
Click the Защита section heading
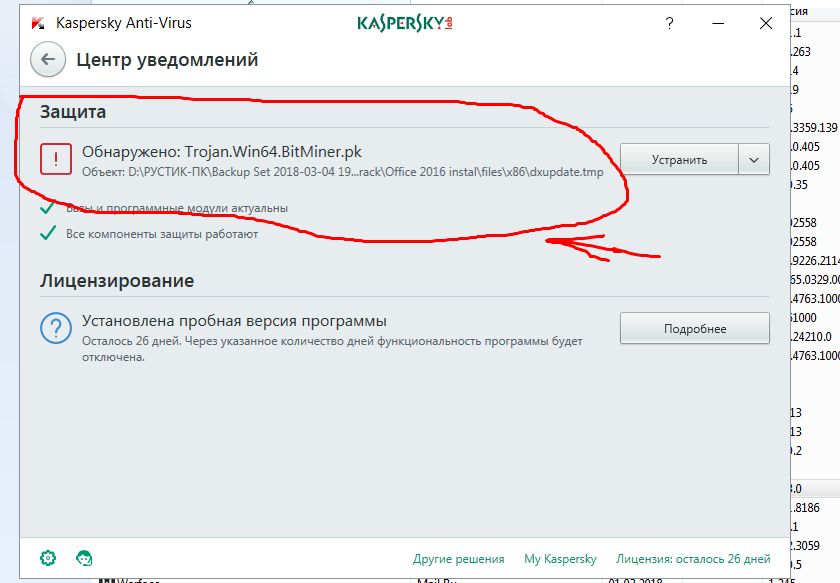(73, 112)
